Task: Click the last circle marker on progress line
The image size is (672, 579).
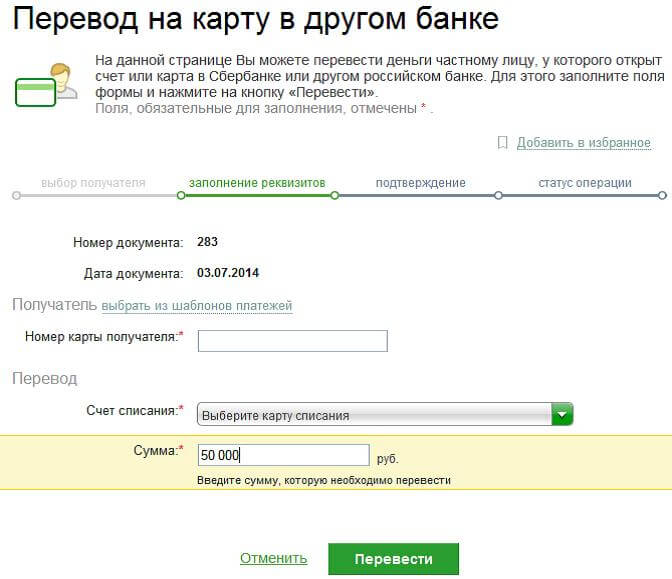Action: click(x=662, y=196)
